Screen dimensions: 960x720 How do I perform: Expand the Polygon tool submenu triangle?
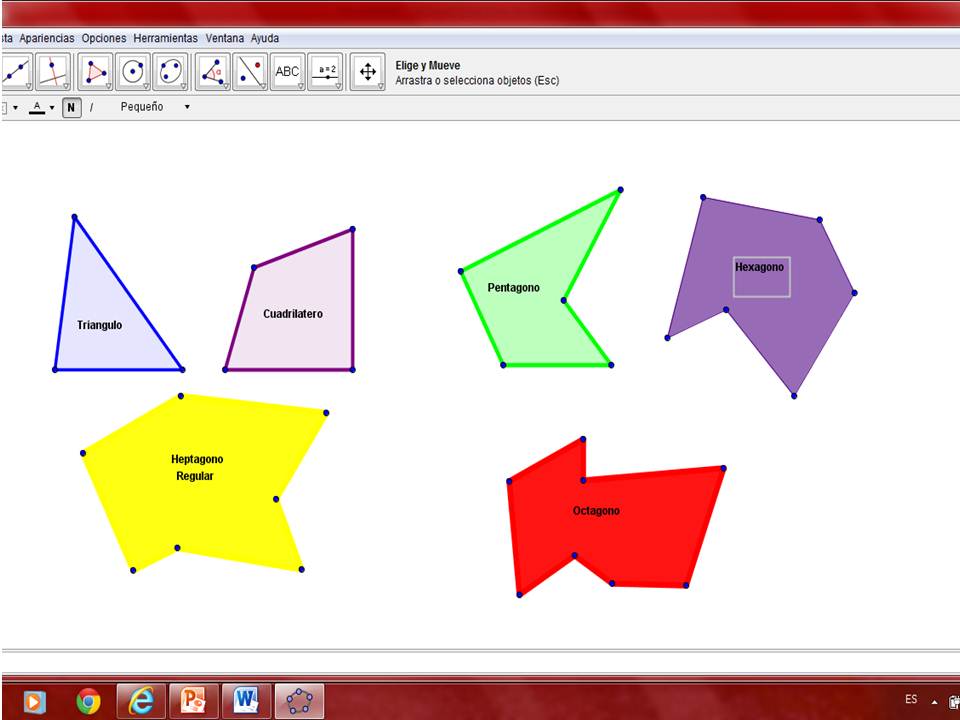[x=108, y=86]
